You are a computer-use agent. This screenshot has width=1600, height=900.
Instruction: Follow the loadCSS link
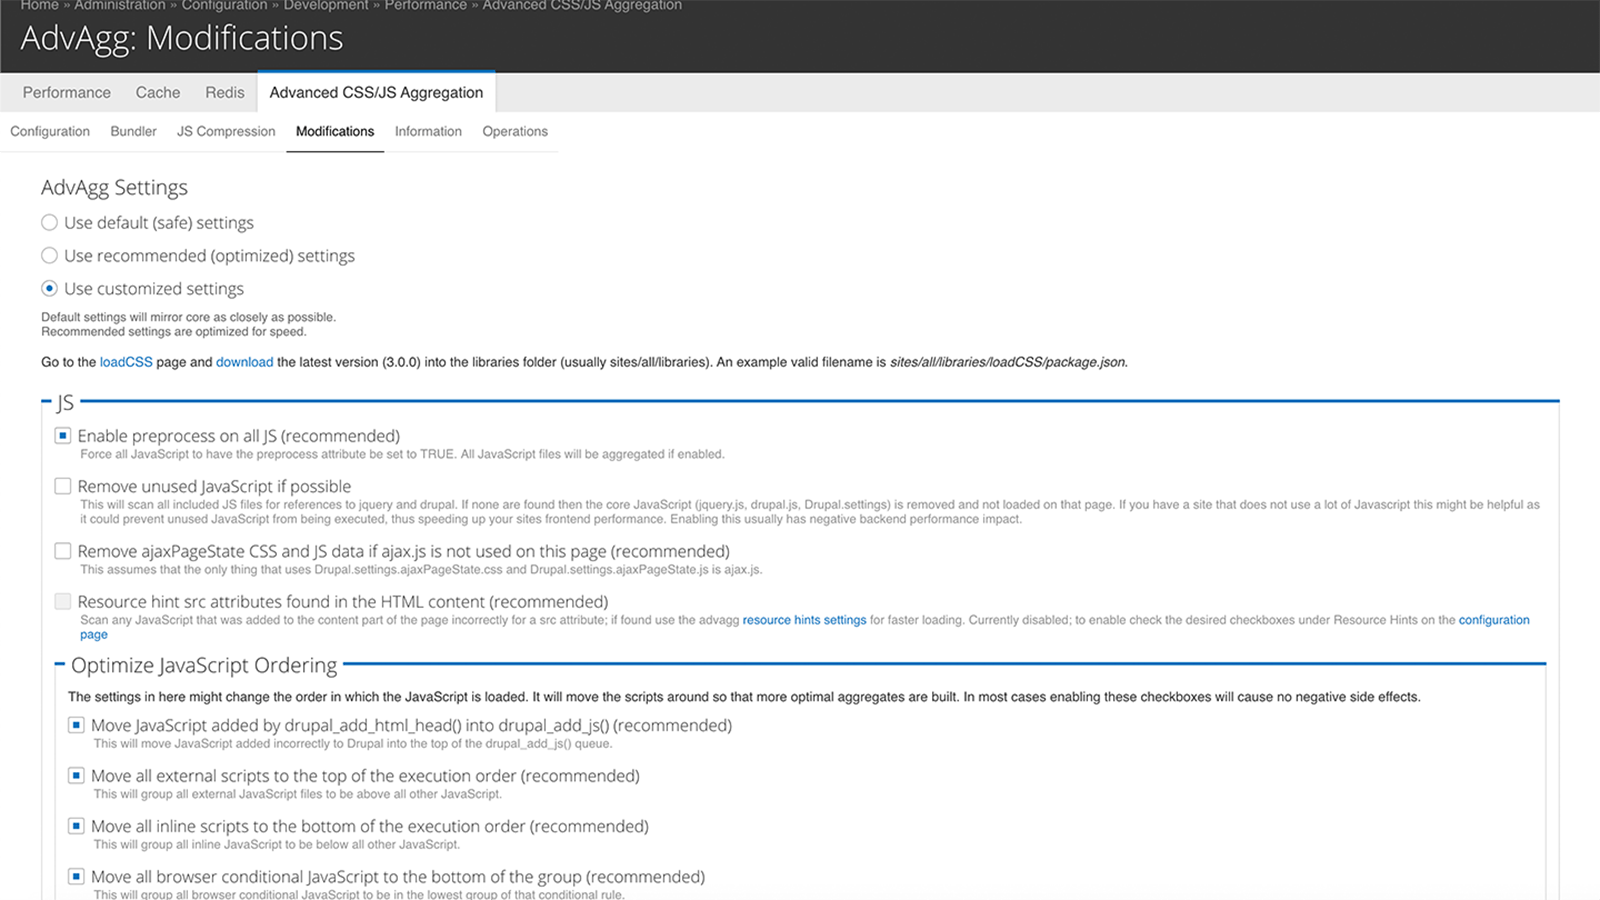tap(126, 362)
